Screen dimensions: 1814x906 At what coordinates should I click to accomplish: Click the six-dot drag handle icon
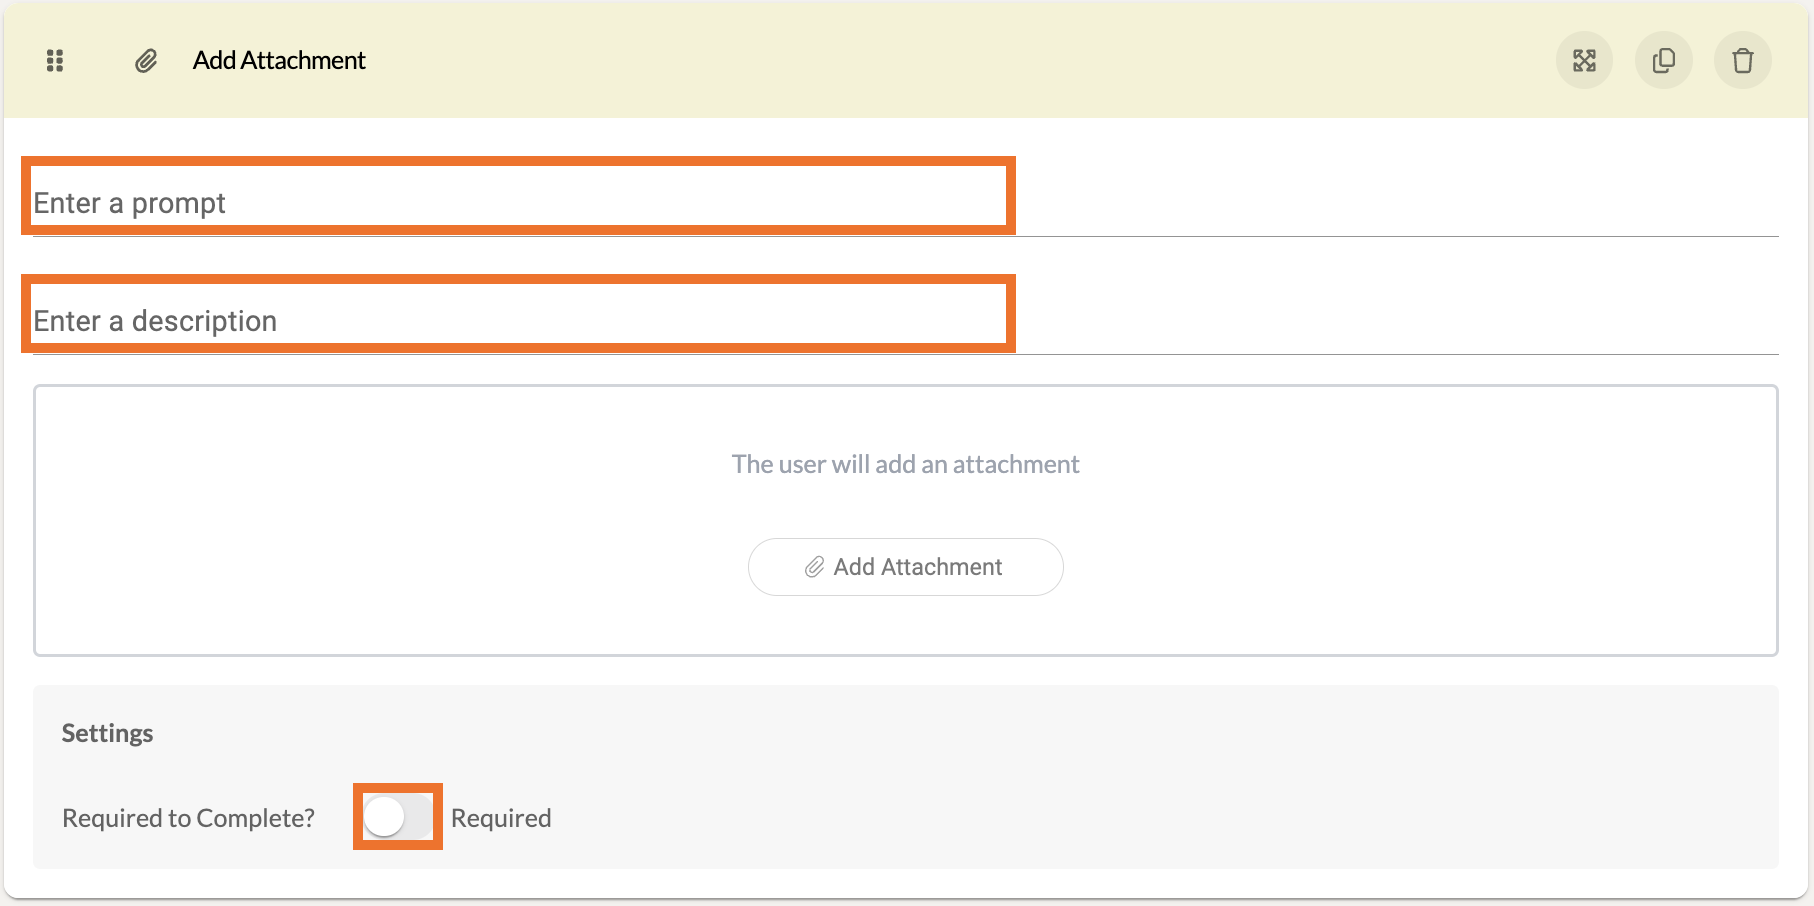coord(55,61)
